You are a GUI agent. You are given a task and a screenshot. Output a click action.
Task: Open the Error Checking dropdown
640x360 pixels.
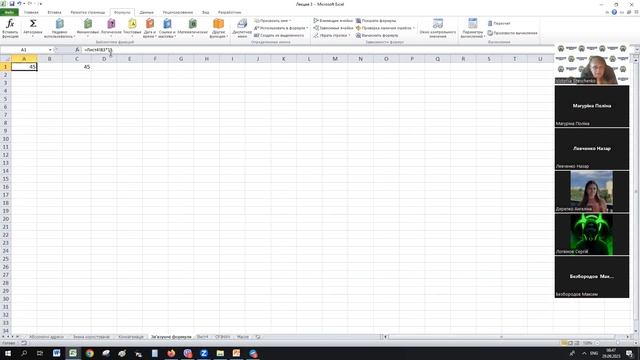413,28
